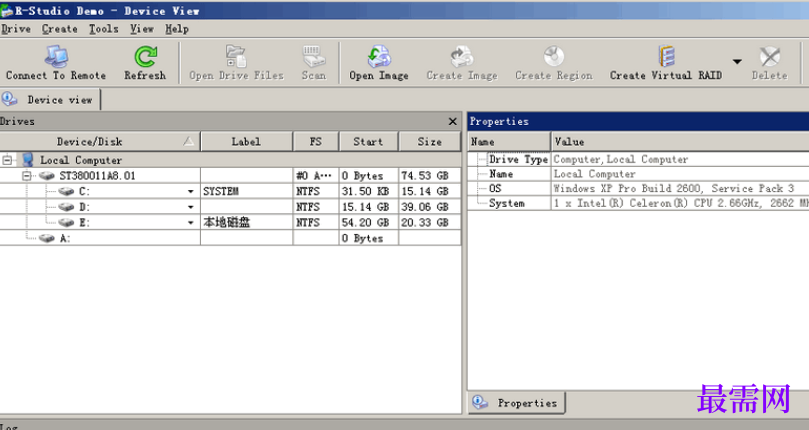Click the Size column header
This screenshot has height=430, width=809.
coord(430,141)
